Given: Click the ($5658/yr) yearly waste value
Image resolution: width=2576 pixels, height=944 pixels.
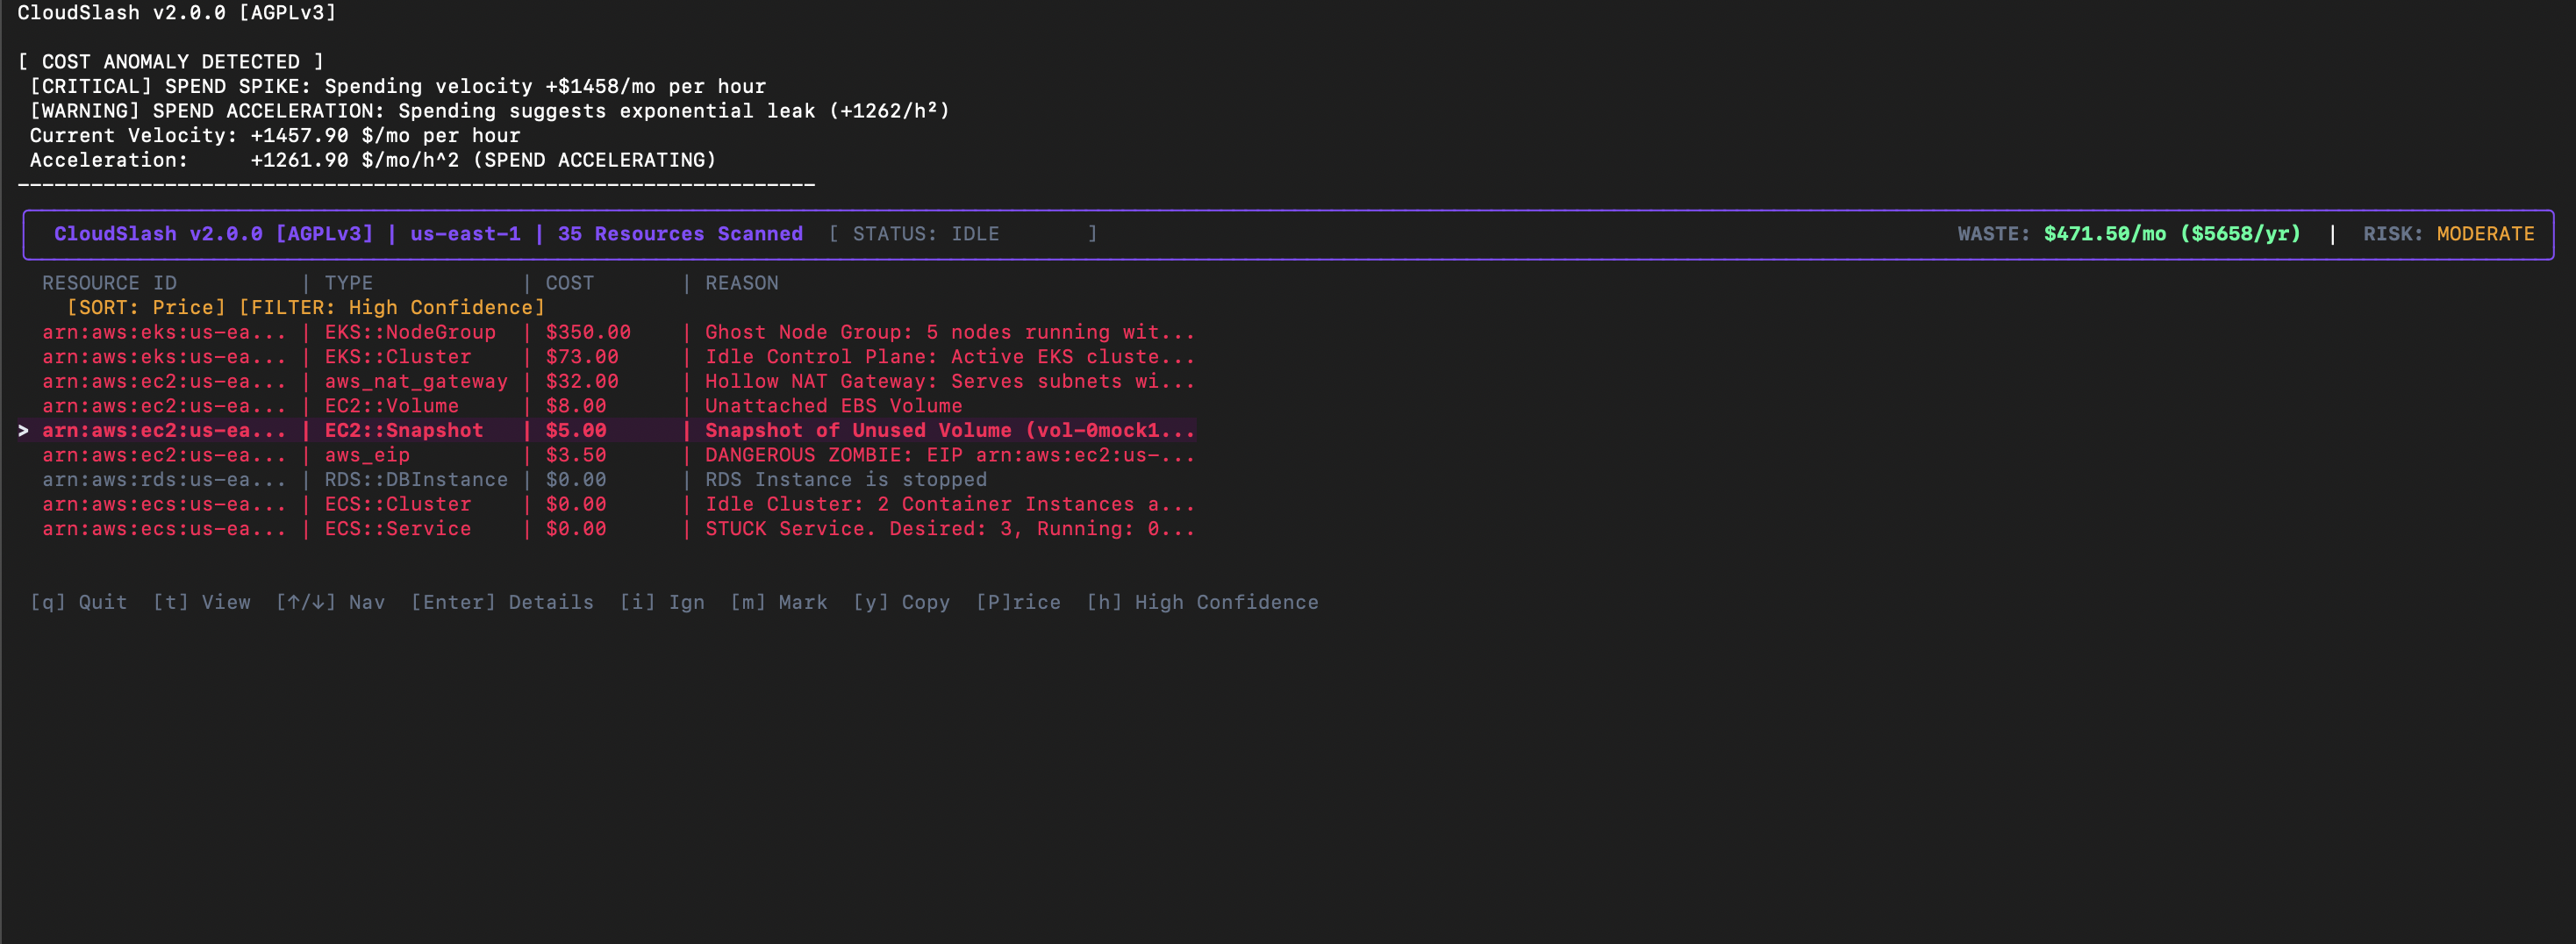Looking at the screenshot, I should click(x=2240, y=234).
